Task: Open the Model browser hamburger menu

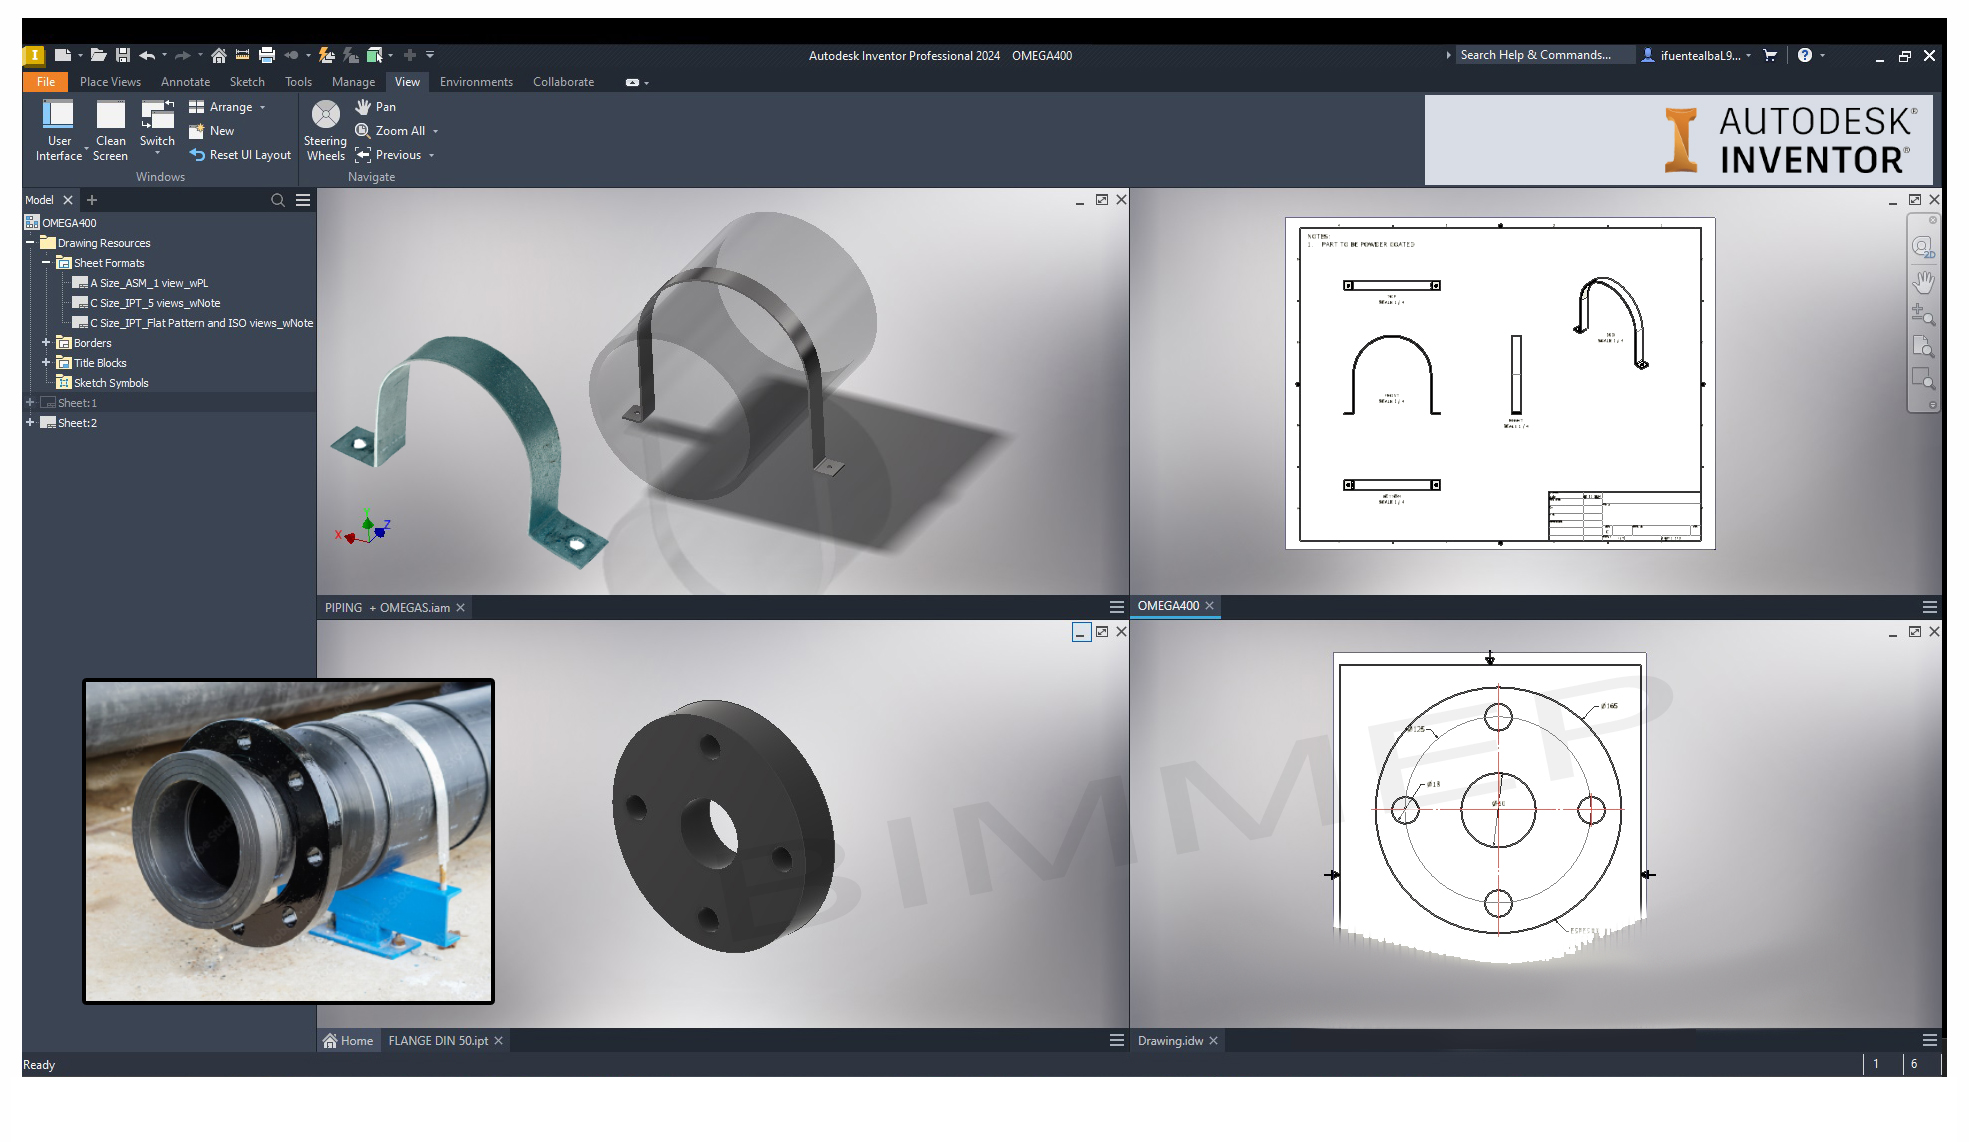Action: pos(303,201)
